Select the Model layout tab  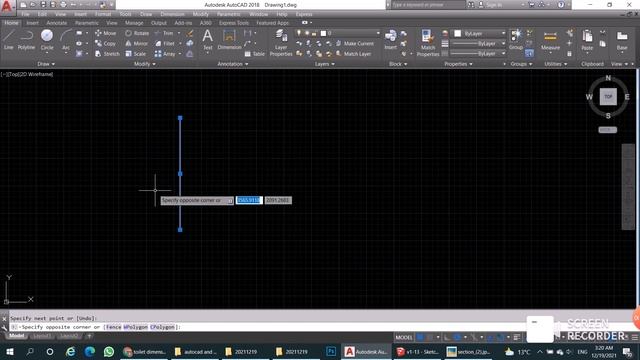17,336
